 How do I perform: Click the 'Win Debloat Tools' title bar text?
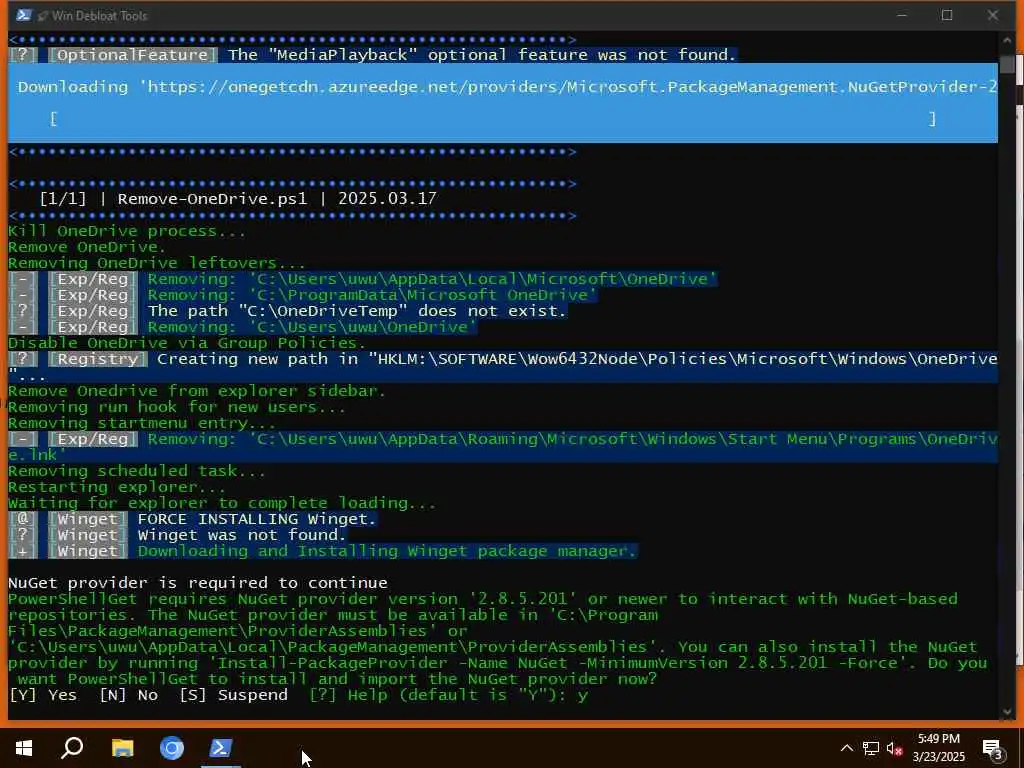click(x=99, y=16)
